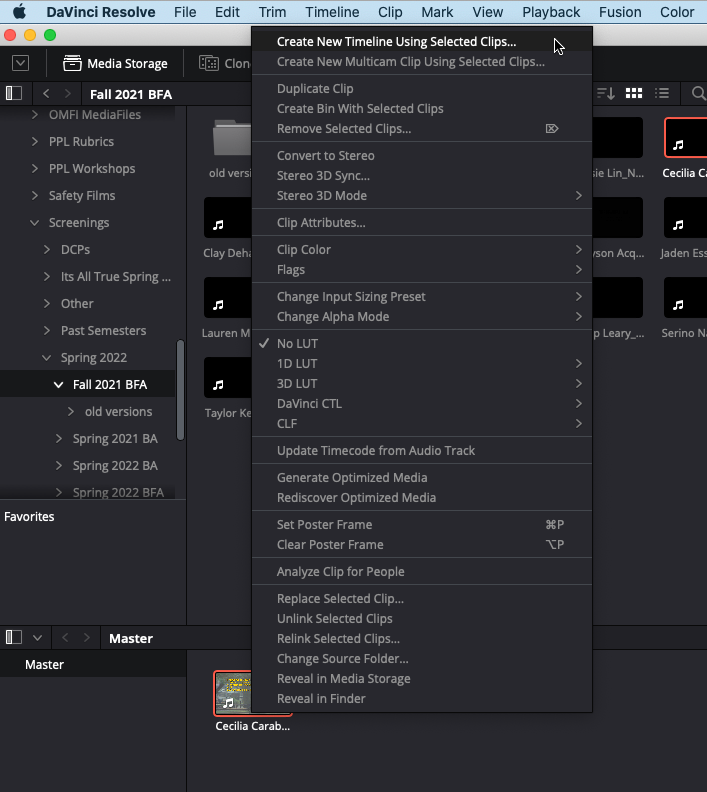This screenshot has width=707, height=792.
Task: Open the Timeline menu in menu bar
Action: pos(332,12)
